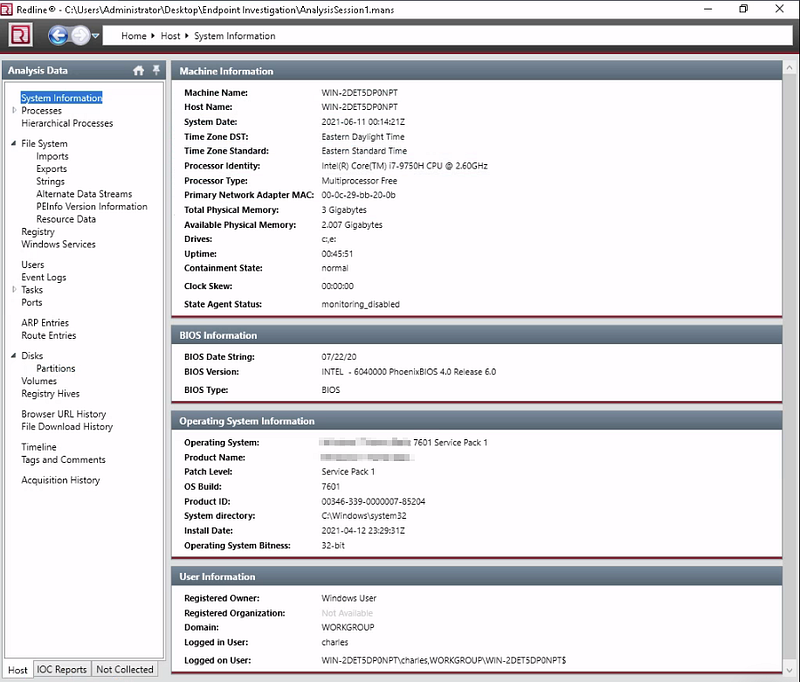The height and width of the screenshot is (682, 800).
Task: Click uptime value 00:45:51
Action: [337, 254]
